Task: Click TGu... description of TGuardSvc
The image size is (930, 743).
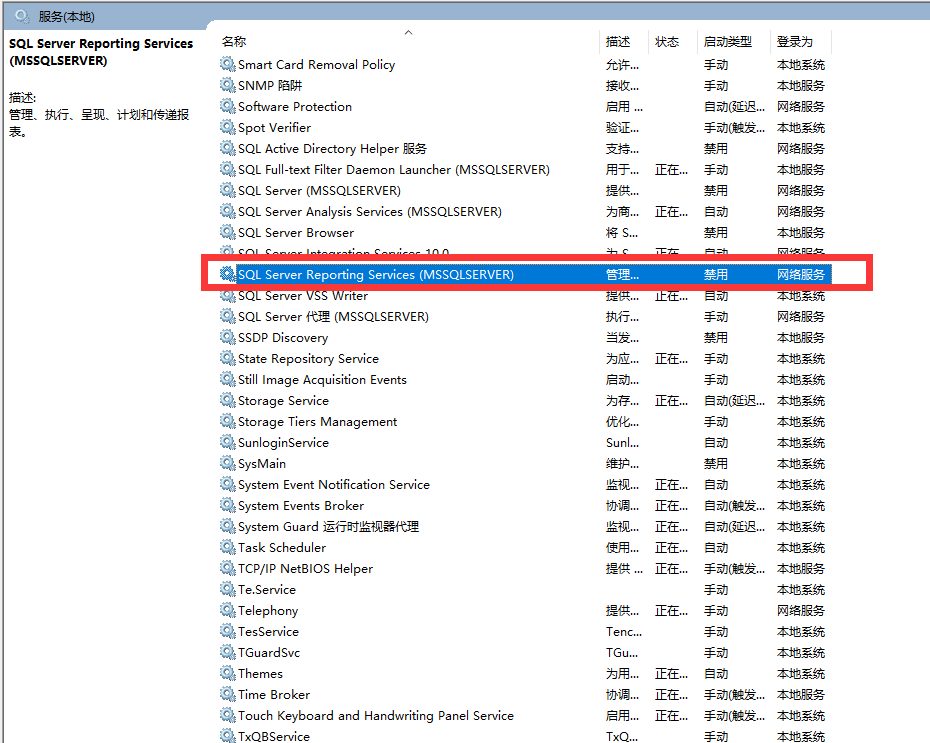Action: [x=622, y=652]
